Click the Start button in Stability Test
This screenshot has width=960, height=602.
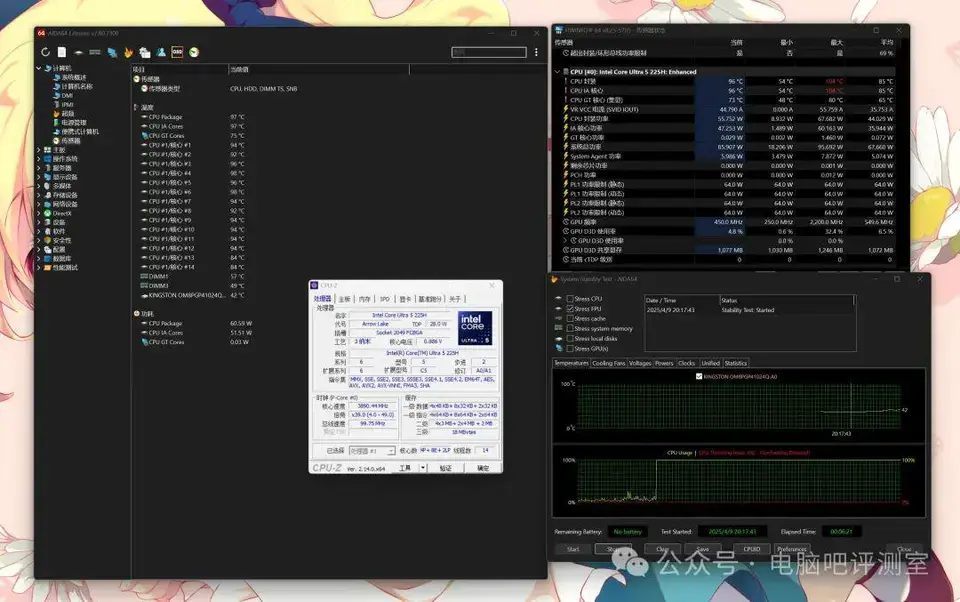coord(573,549)
